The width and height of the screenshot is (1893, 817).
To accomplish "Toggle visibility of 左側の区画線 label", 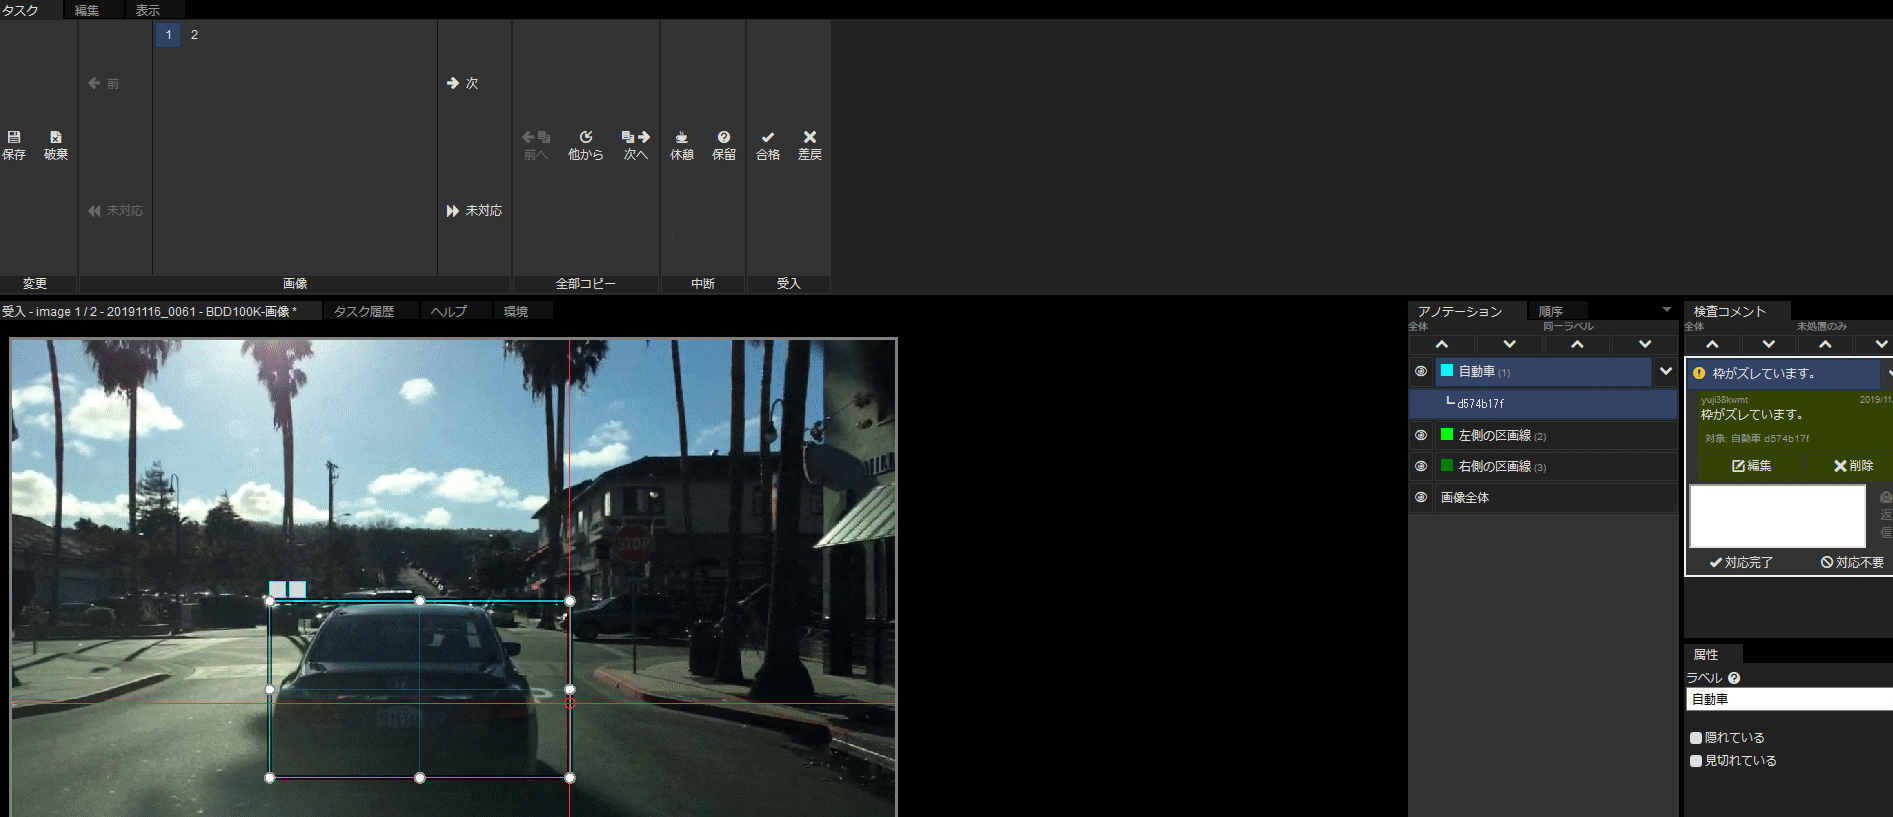I will click(1421, 435).
